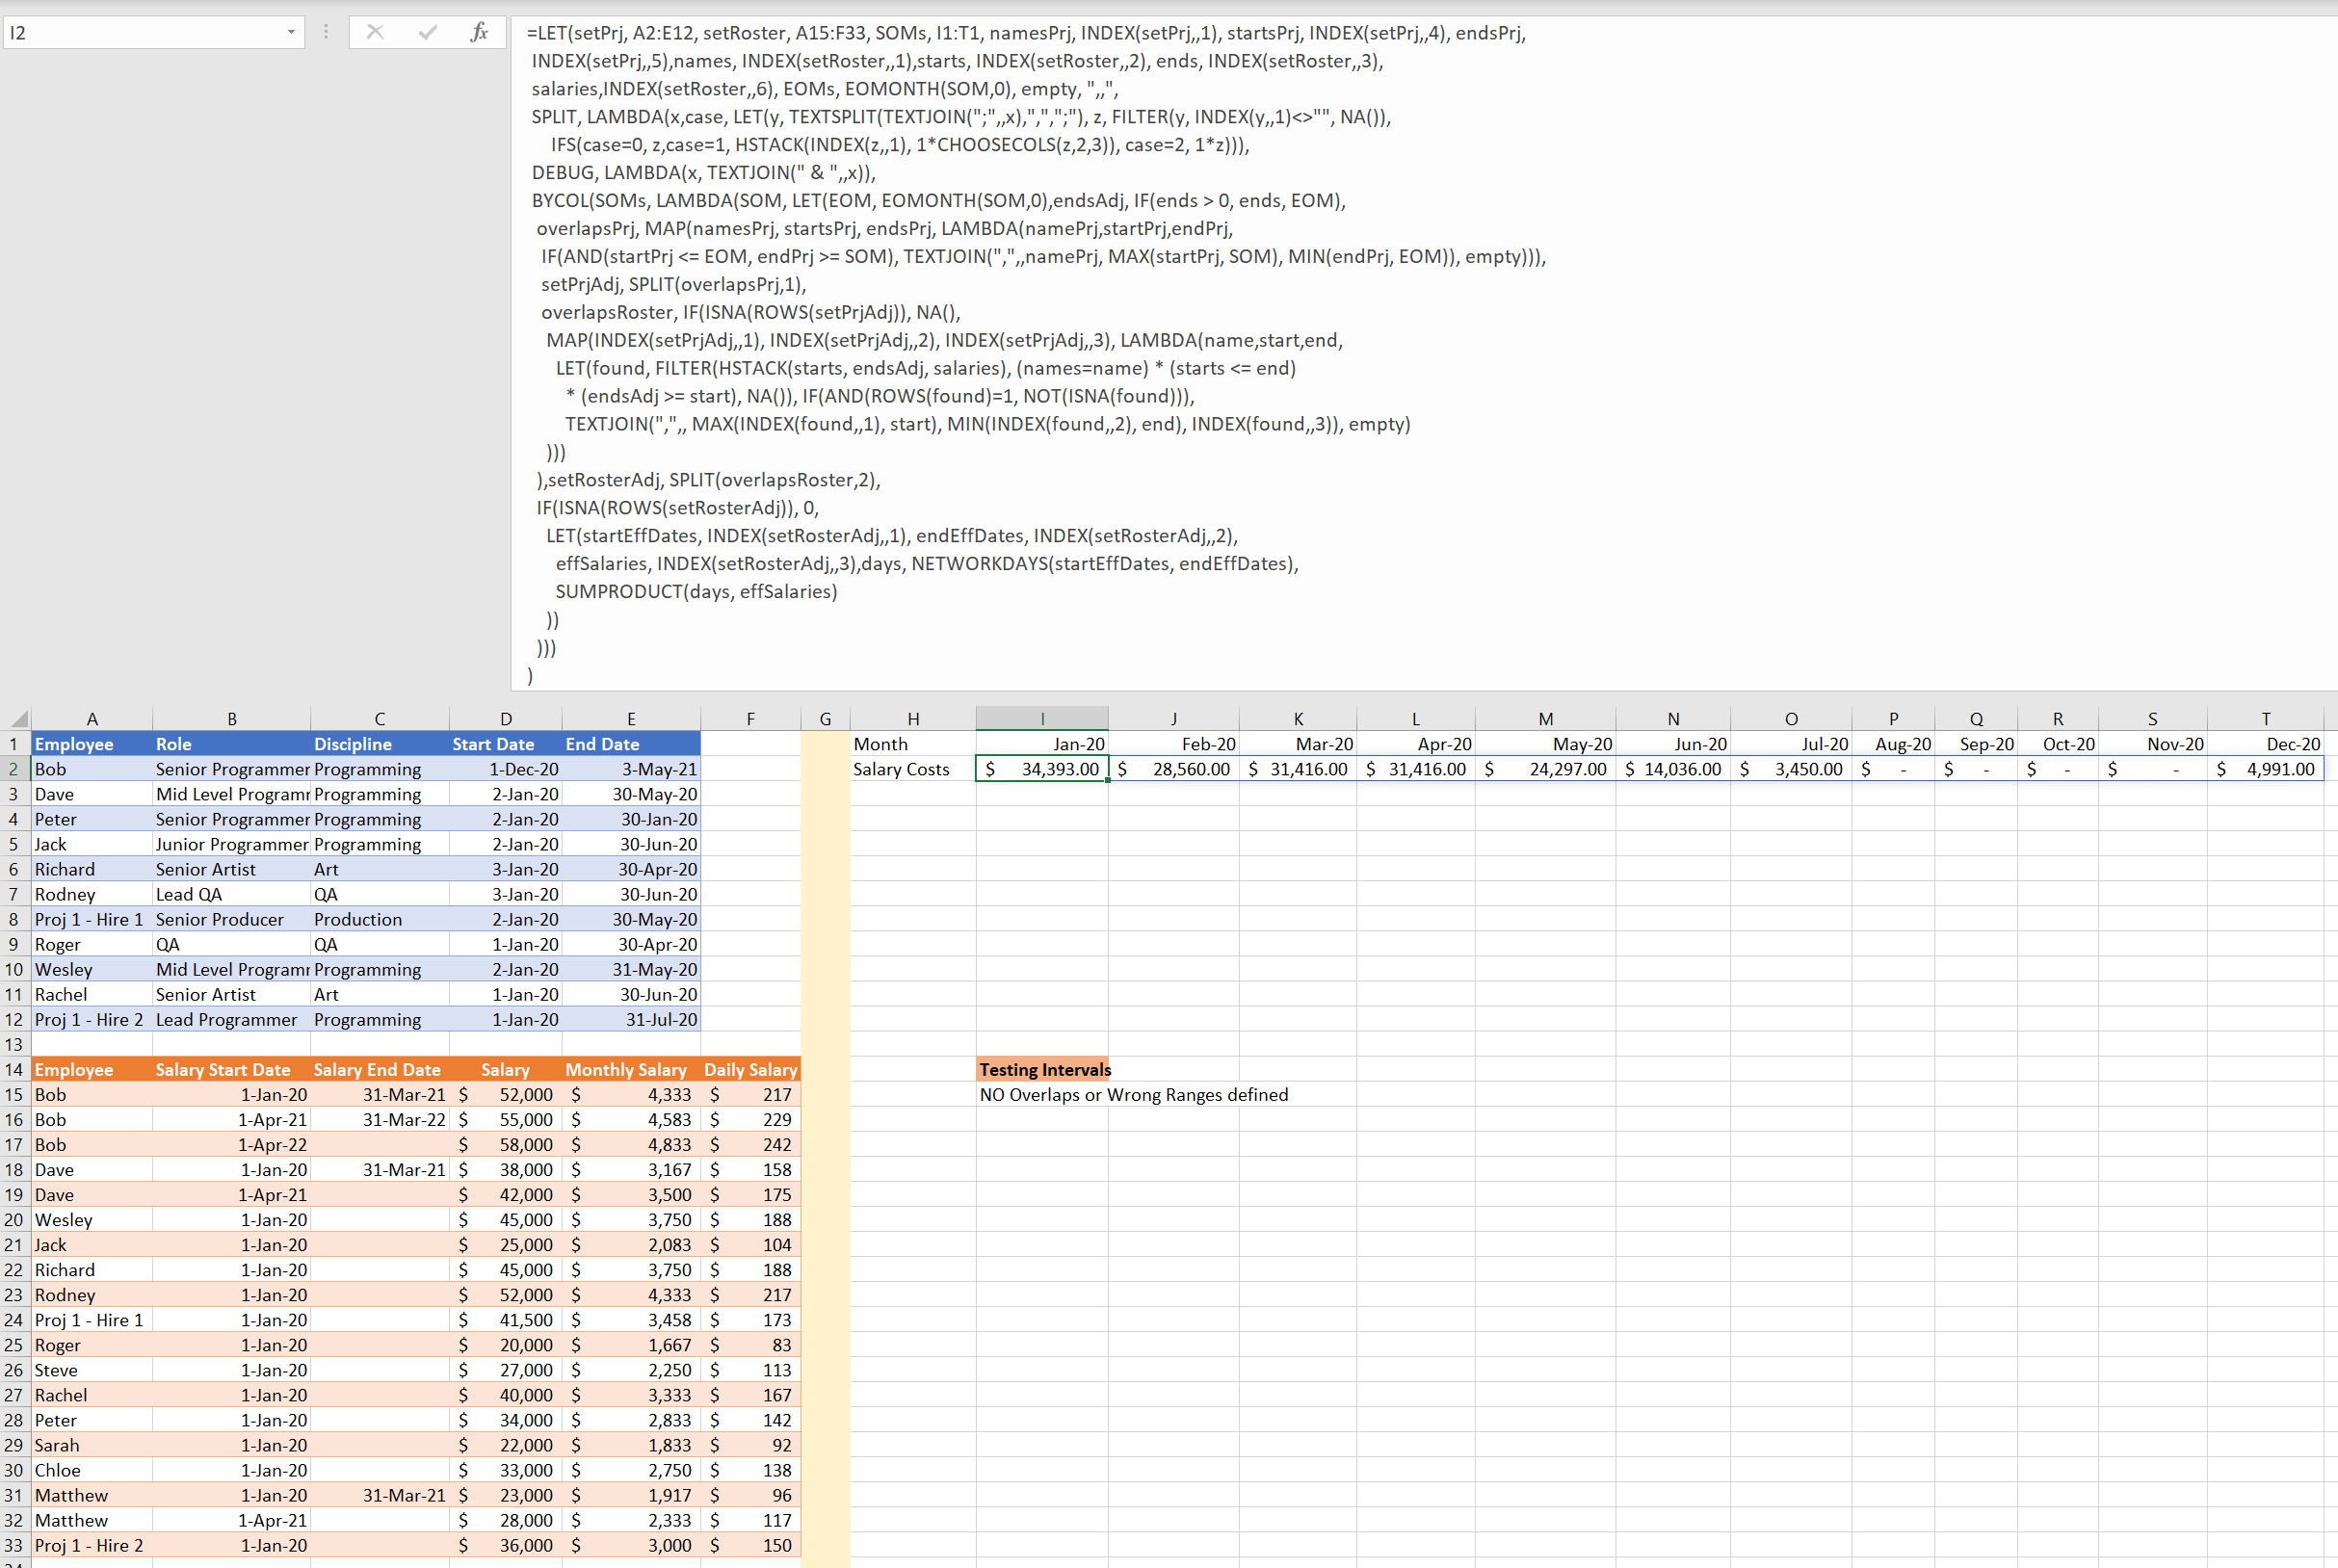Click the orange Daily Salary header cell

pyautogui.click(x=750, y=1069)
